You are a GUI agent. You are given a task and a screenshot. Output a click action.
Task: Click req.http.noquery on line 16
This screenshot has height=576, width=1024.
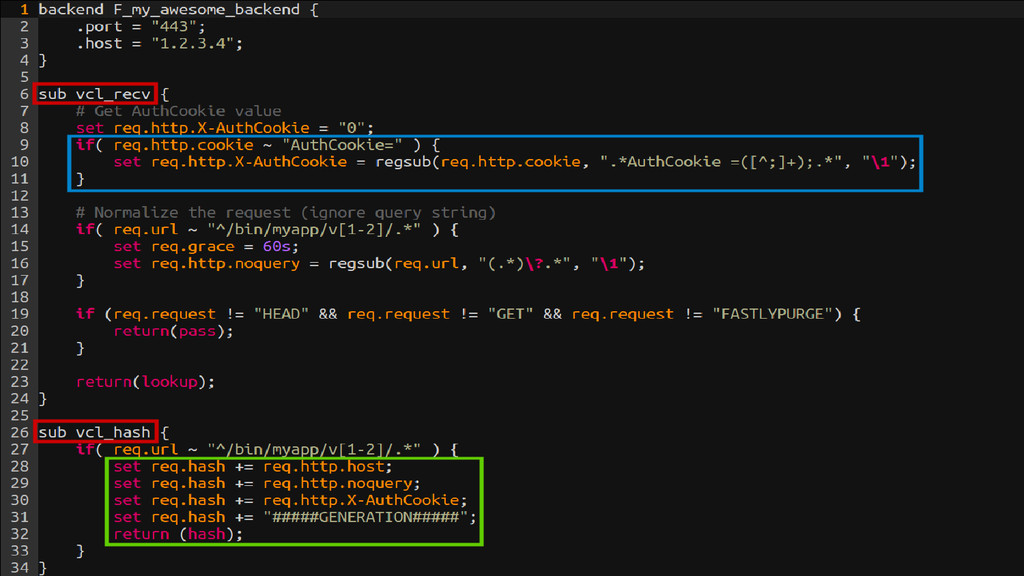coord(225,264)
